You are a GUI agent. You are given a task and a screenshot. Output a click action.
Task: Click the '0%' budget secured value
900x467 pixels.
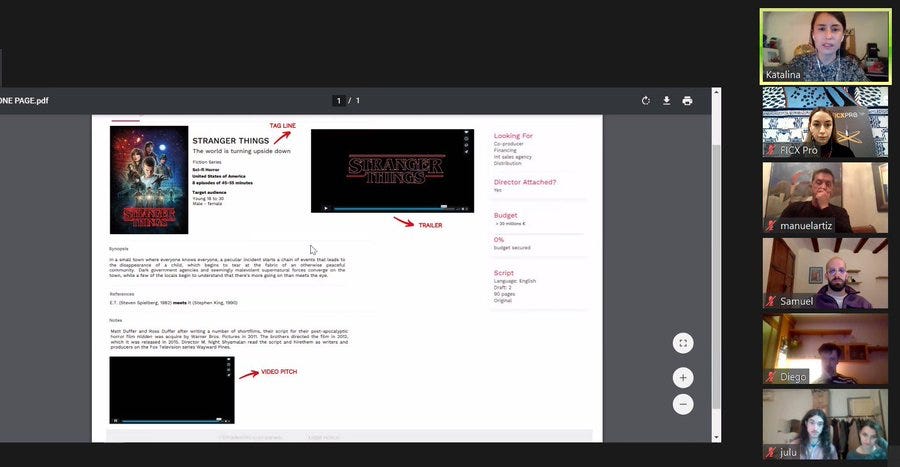click(498, 240)
